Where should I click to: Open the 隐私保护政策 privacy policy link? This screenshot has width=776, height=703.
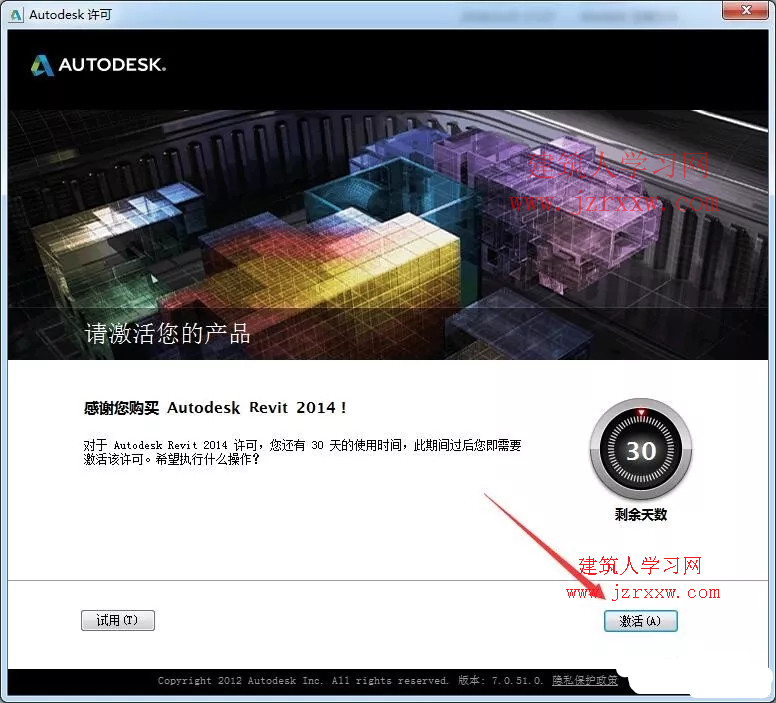[584, 681]
